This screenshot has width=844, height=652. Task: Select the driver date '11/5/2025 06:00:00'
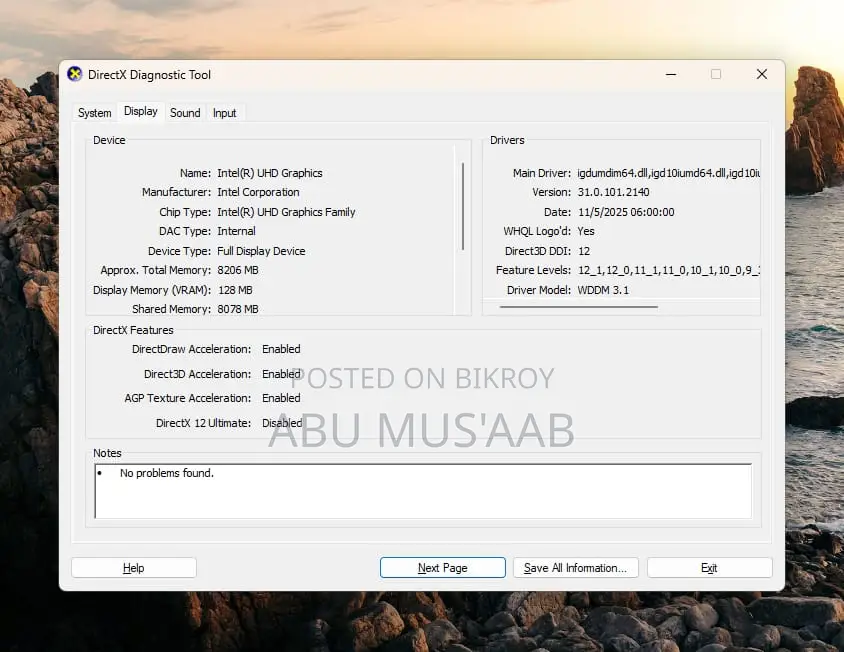click(626, 212)
